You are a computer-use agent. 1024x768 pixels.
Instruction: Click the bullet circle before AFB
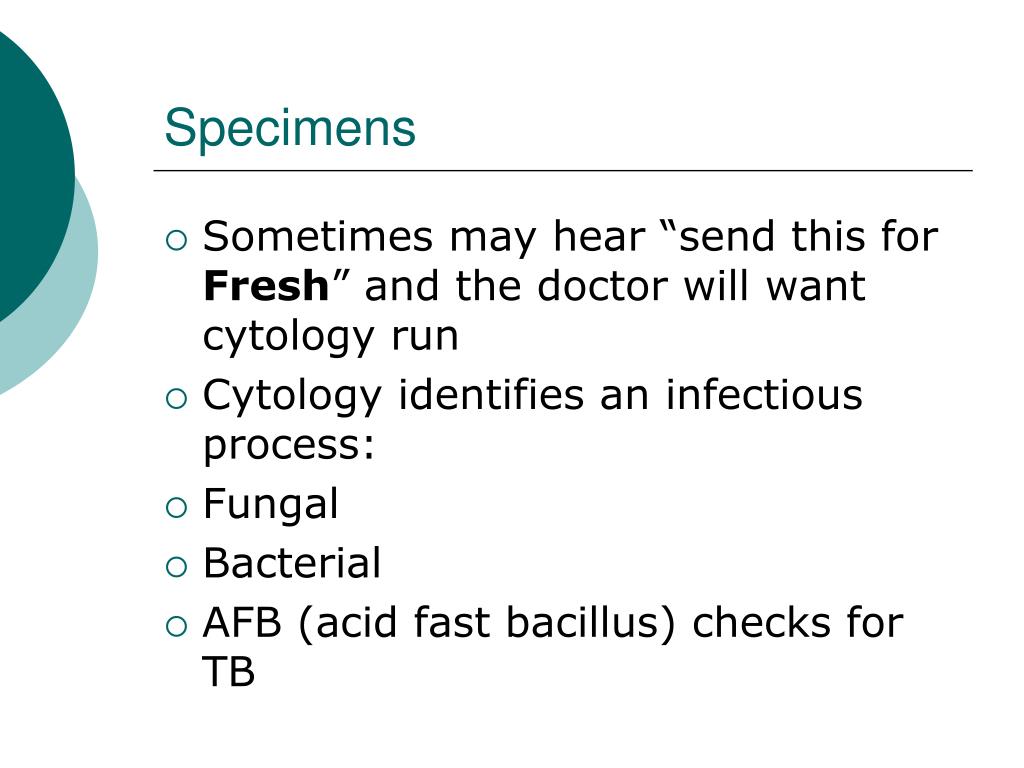(176, 626)
